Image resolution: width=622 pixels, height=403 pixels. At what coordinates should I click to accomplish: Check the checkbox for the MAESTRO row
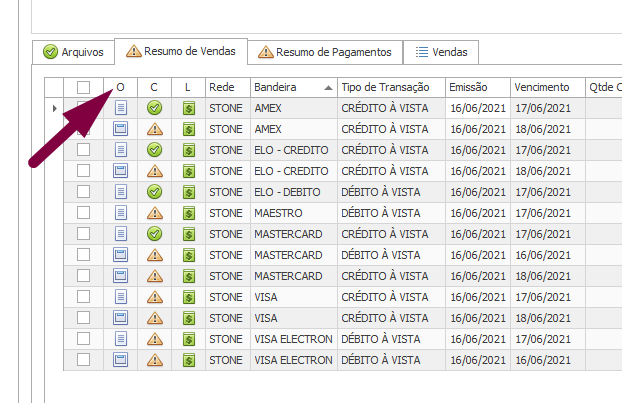[84, 213]
